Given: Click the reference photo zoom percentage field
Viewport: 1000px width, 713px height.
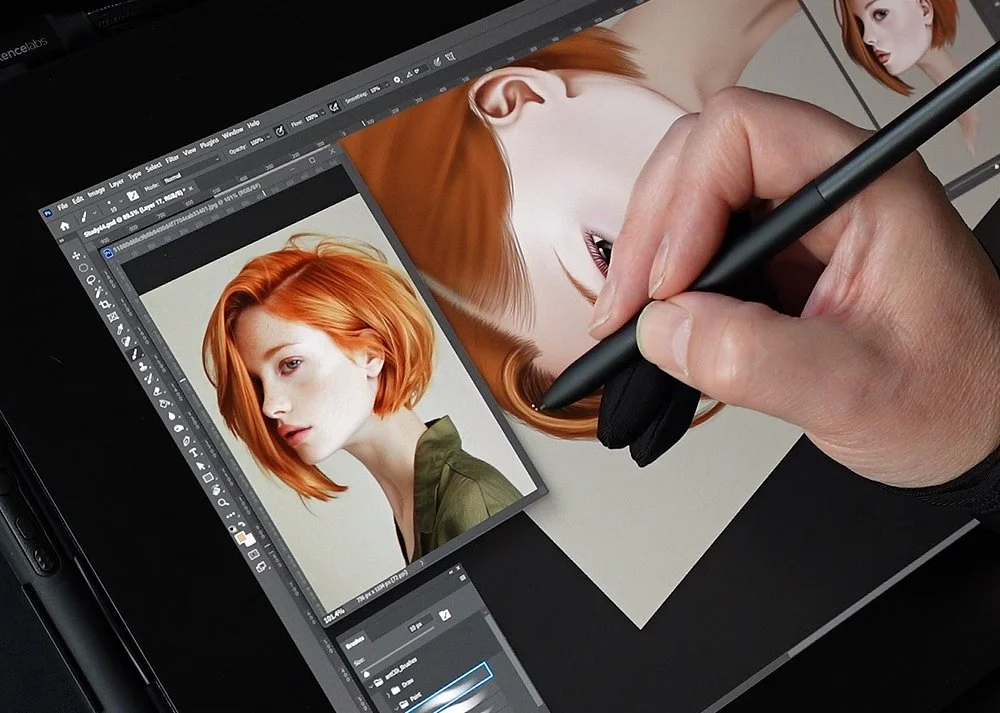Looking at the screenshot, I should tap(334, 615).
